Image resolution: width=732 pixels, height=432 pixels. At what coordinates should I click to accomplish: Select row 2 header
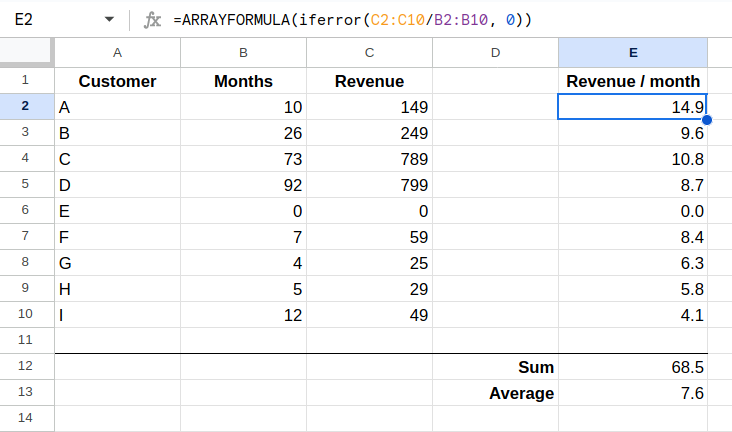click(25, 106)
